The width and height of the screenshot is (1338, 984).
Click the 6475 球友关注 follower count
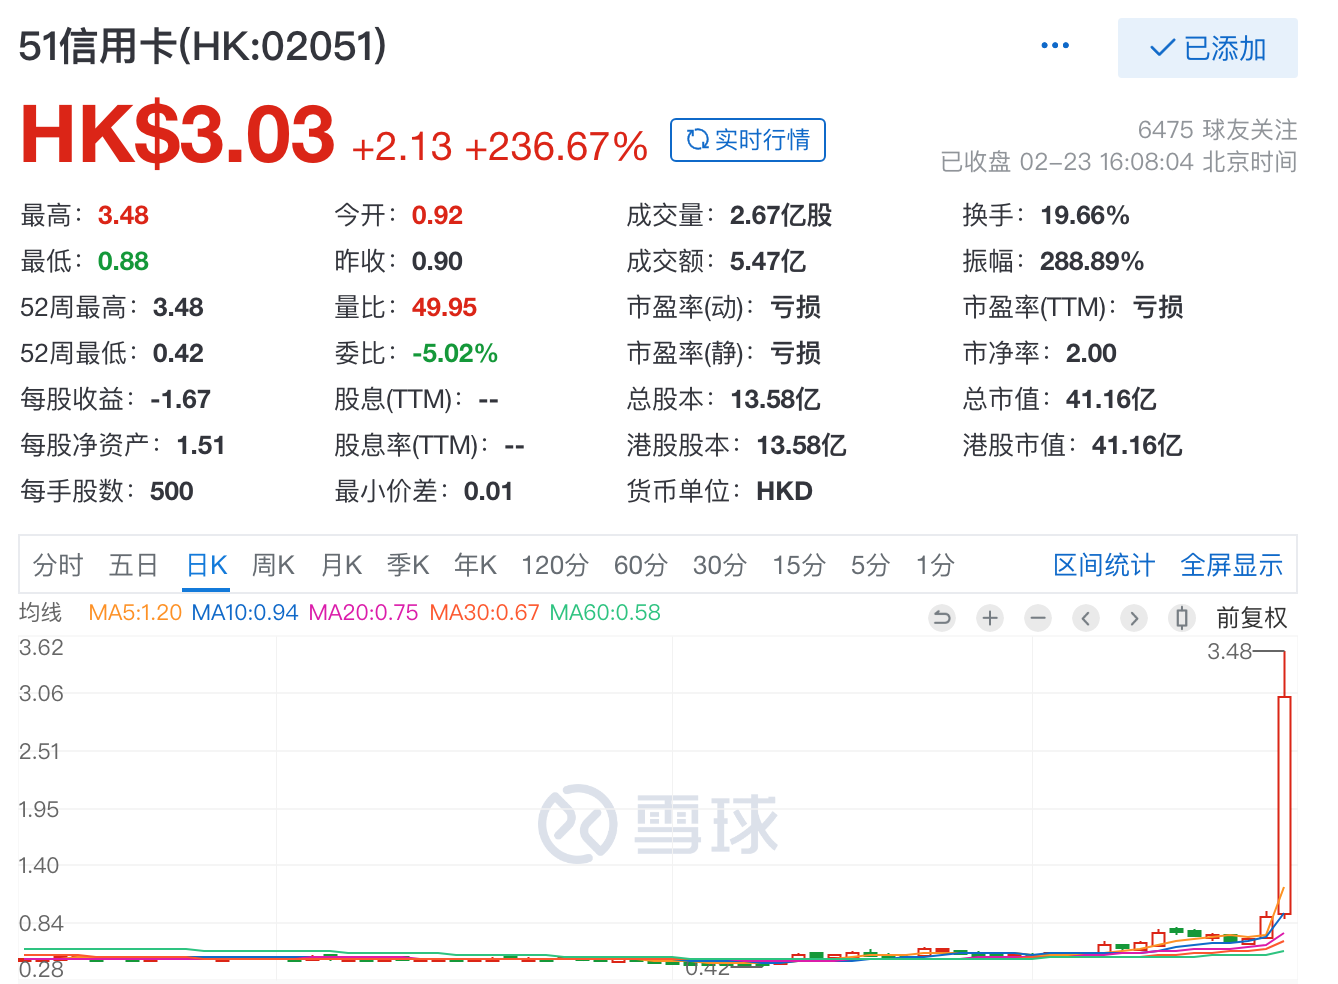click(x=1217, y=130)
